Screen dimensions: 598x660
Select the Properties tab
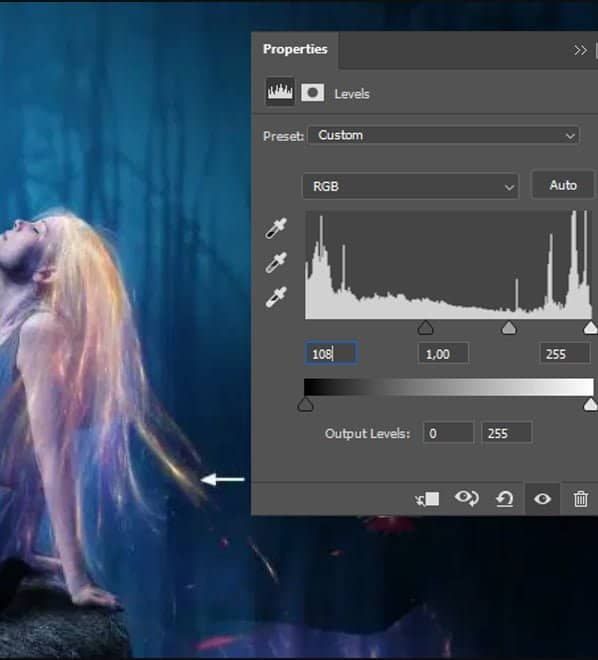click(295, 49)
